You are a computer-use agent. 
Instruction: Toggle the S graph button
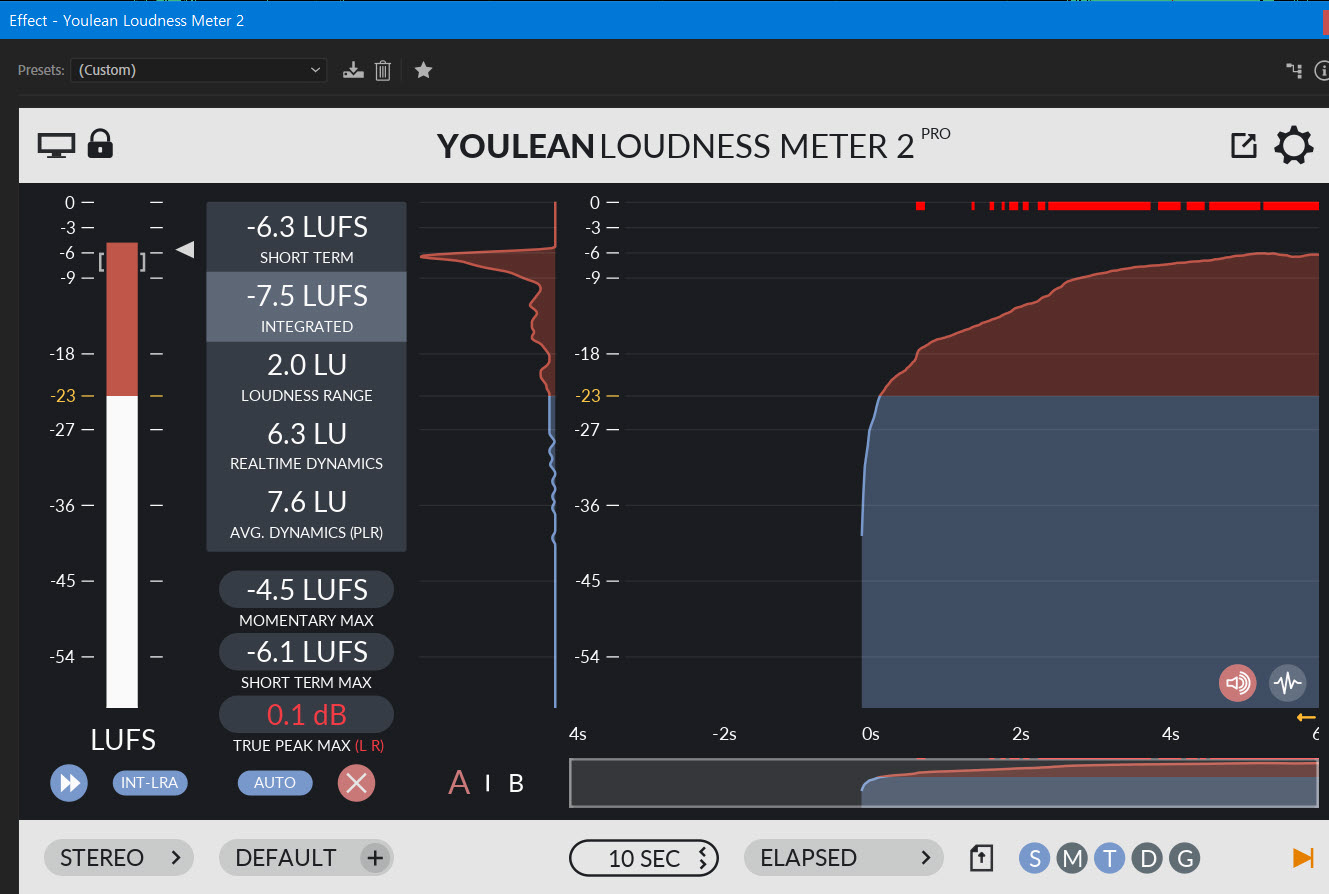[x=1034, y=858]
